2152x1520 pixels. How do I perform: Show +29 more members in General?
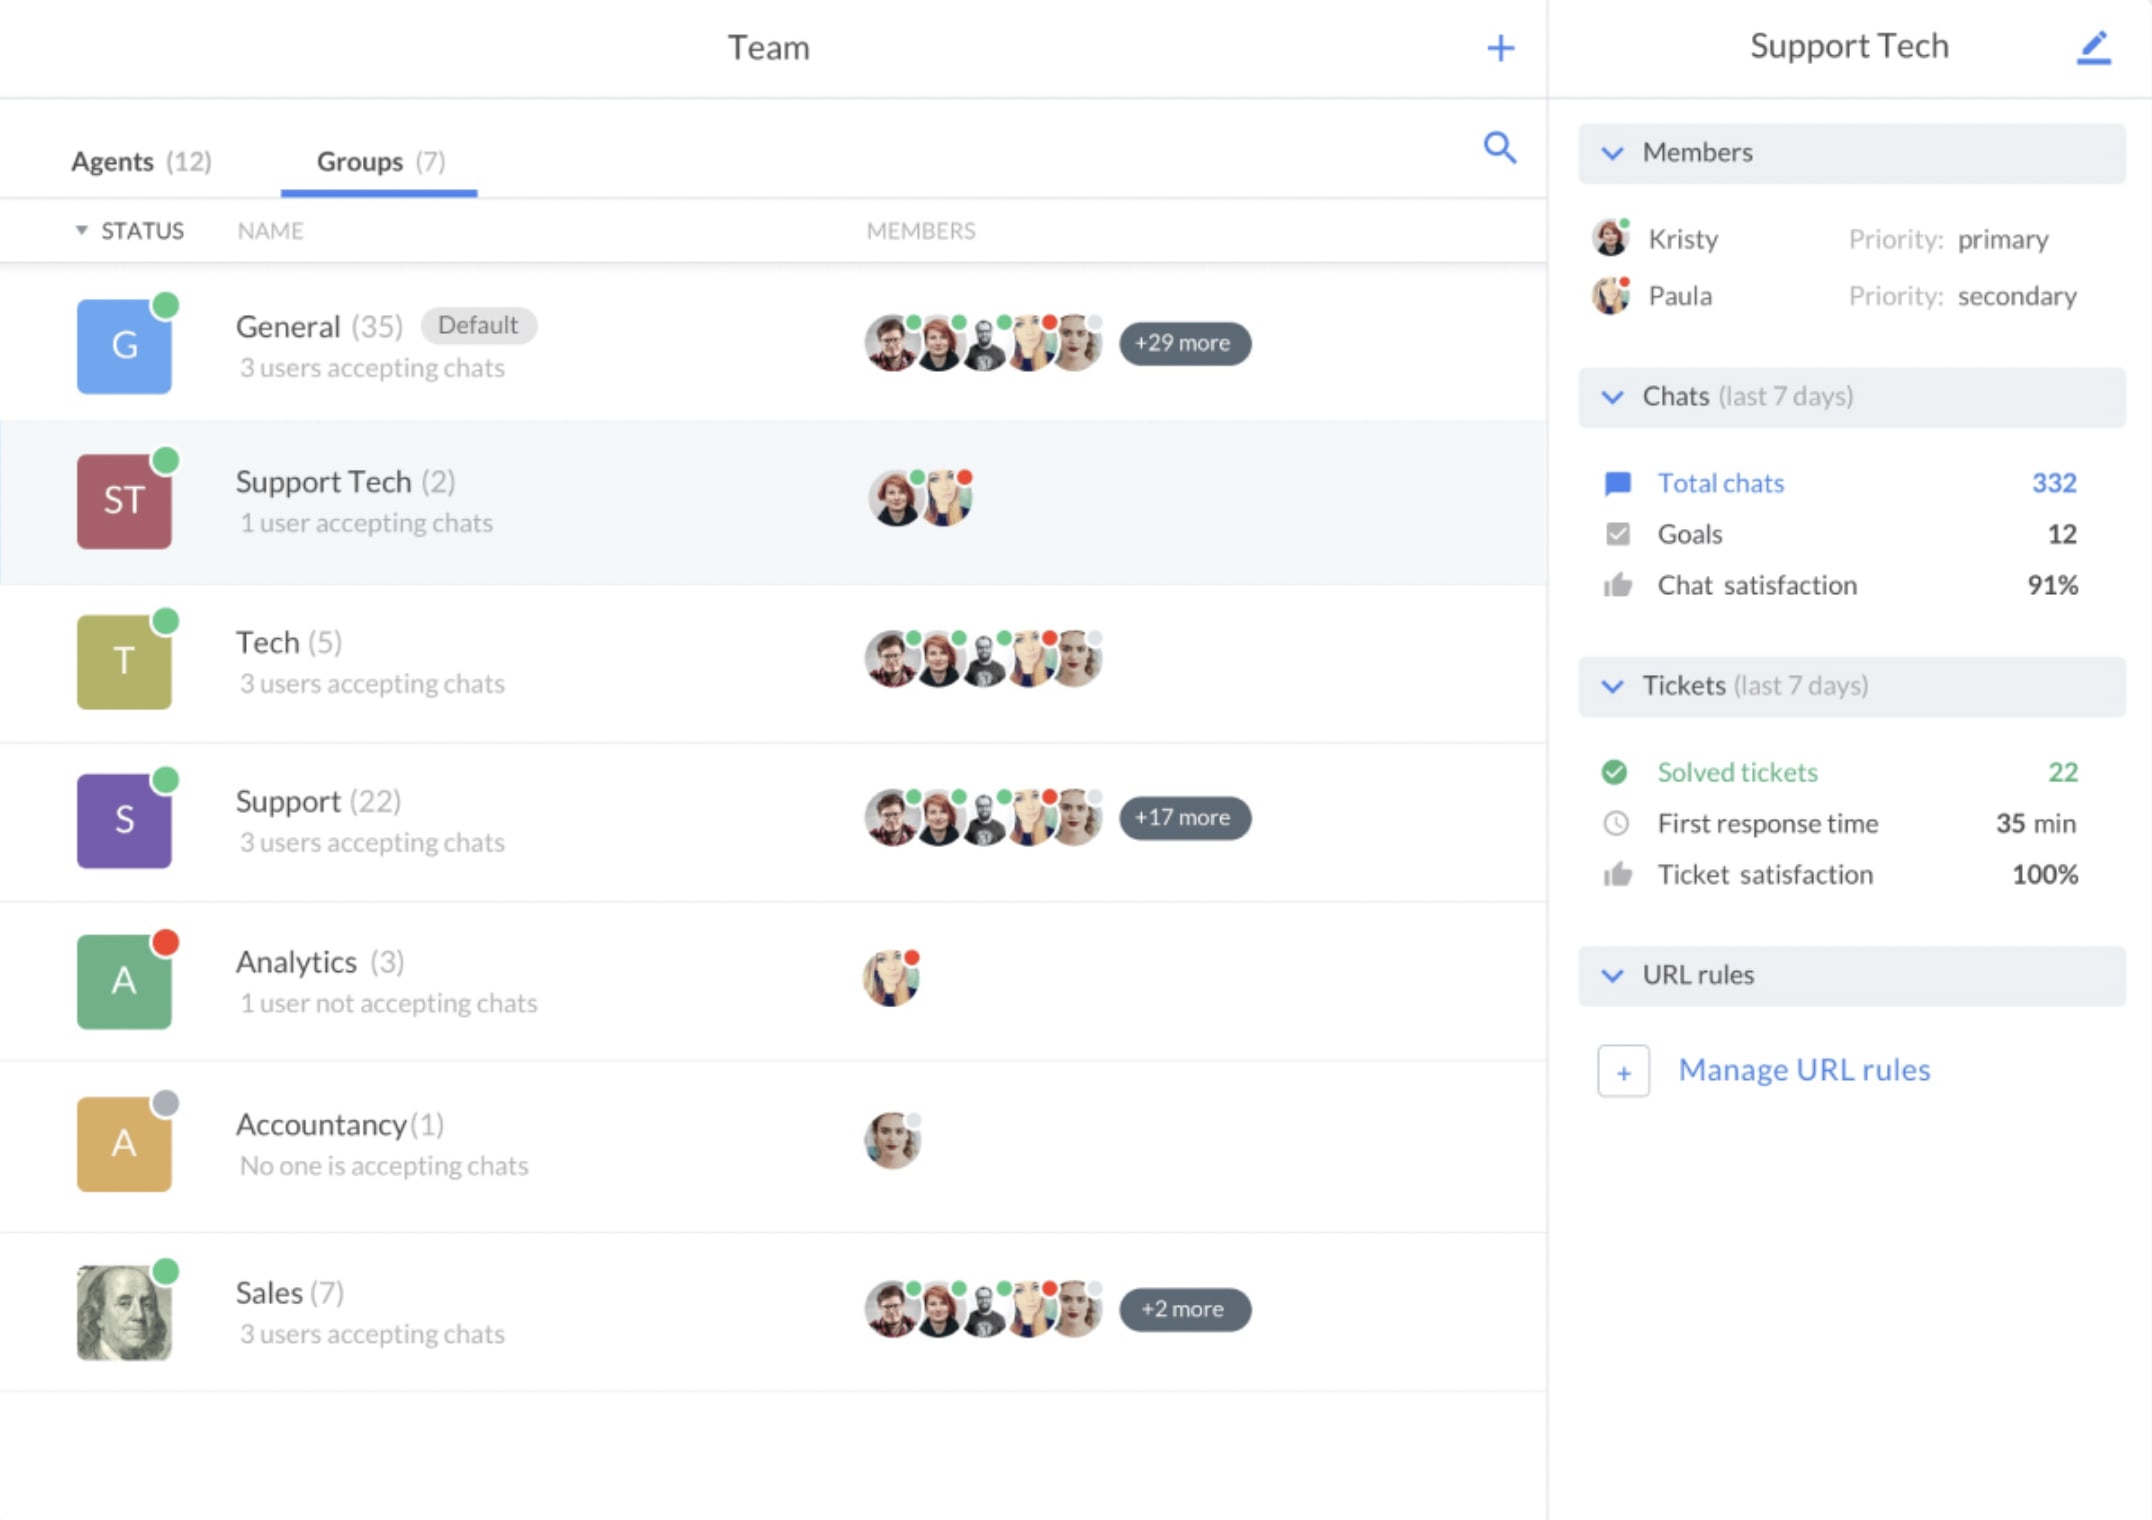pos(1184,343)
